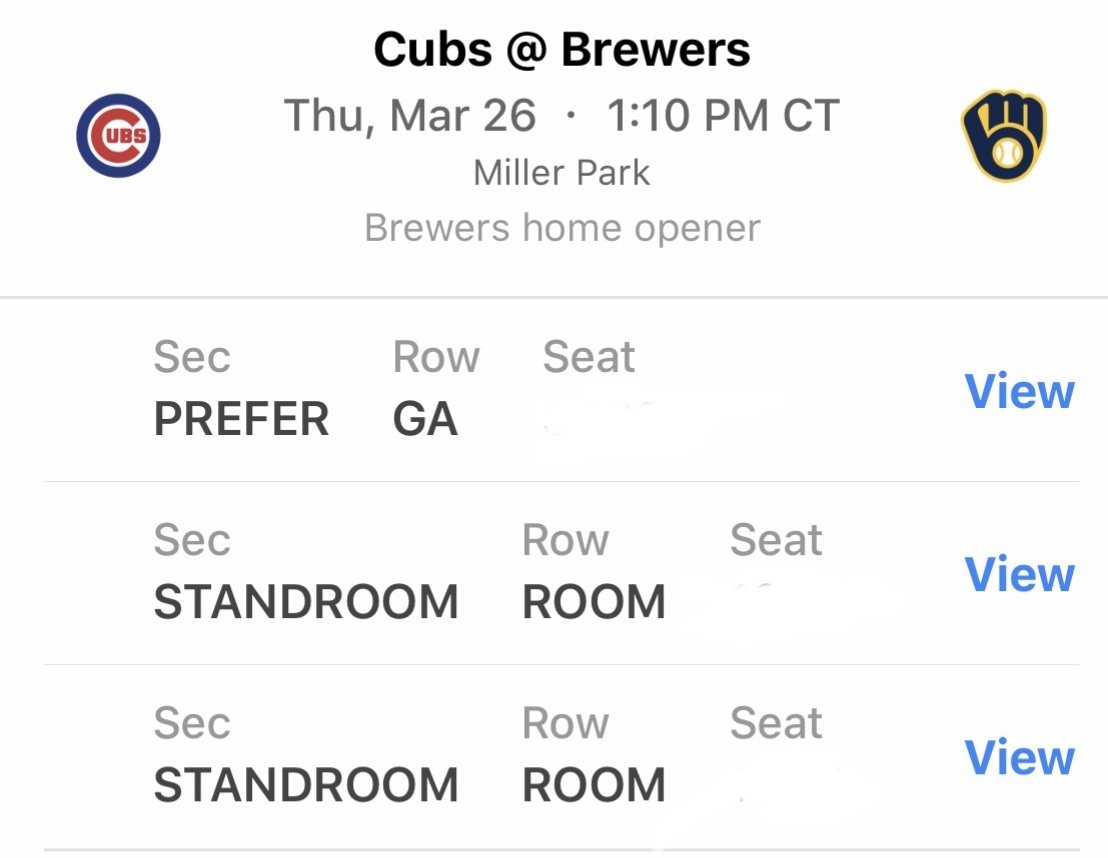This screenshot has height=858, width=1108.
Task: Select STANDROOM section in the third ticket
Action: tap(306, 785)
